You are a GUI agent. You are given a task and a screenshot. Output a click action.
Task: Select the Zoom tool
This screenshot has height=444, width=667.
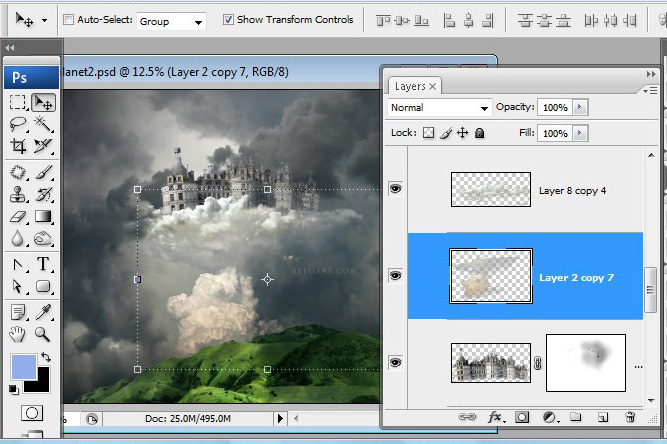click(43, 334)
